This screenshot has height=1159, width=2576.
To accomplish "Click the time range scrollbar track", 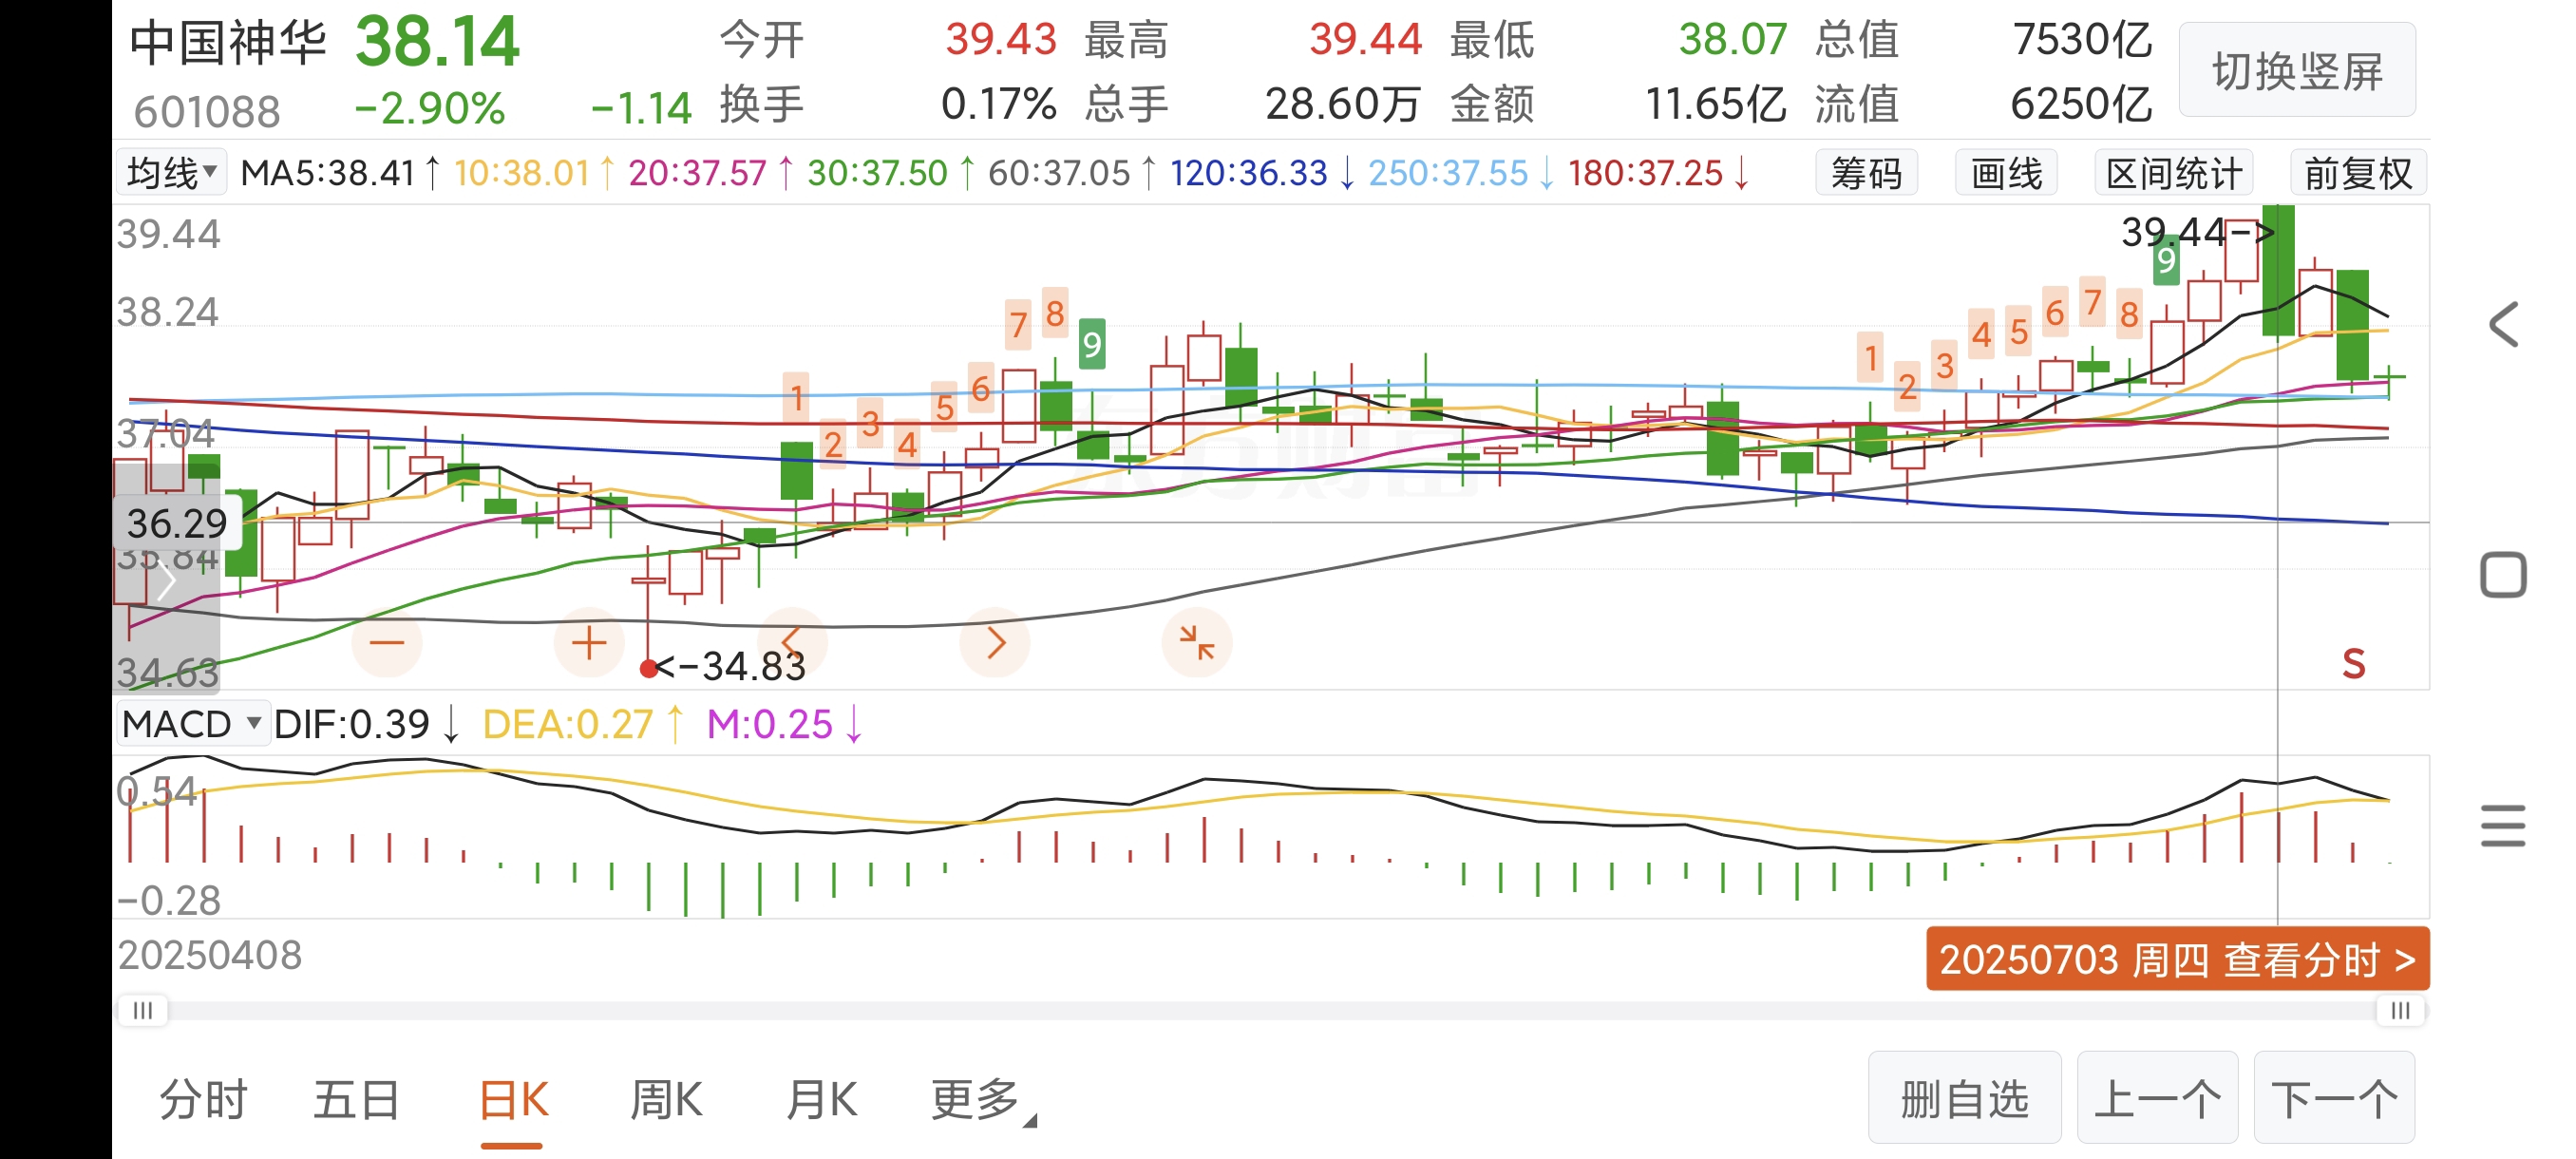I will click(x=1272, y=1010).
